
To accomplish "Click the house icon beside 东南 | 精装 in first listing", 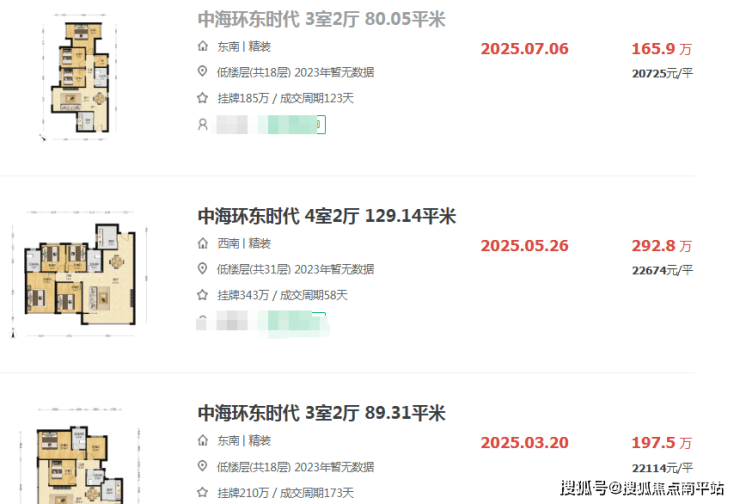I will tap(202, 46).
